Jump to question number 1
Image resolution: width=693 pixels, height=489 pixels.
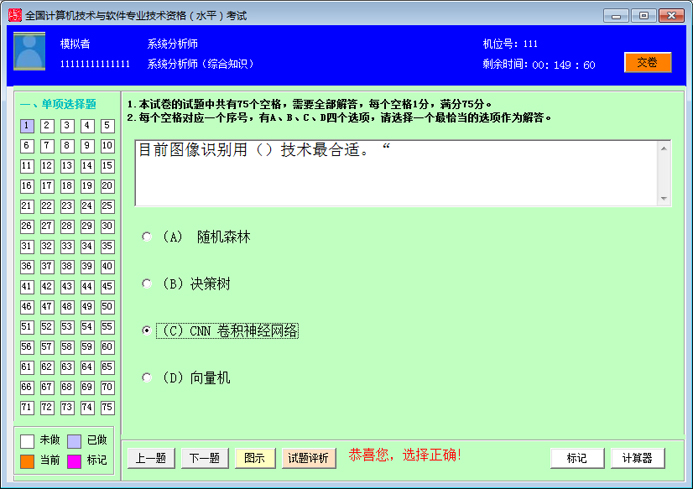point(27,126)
